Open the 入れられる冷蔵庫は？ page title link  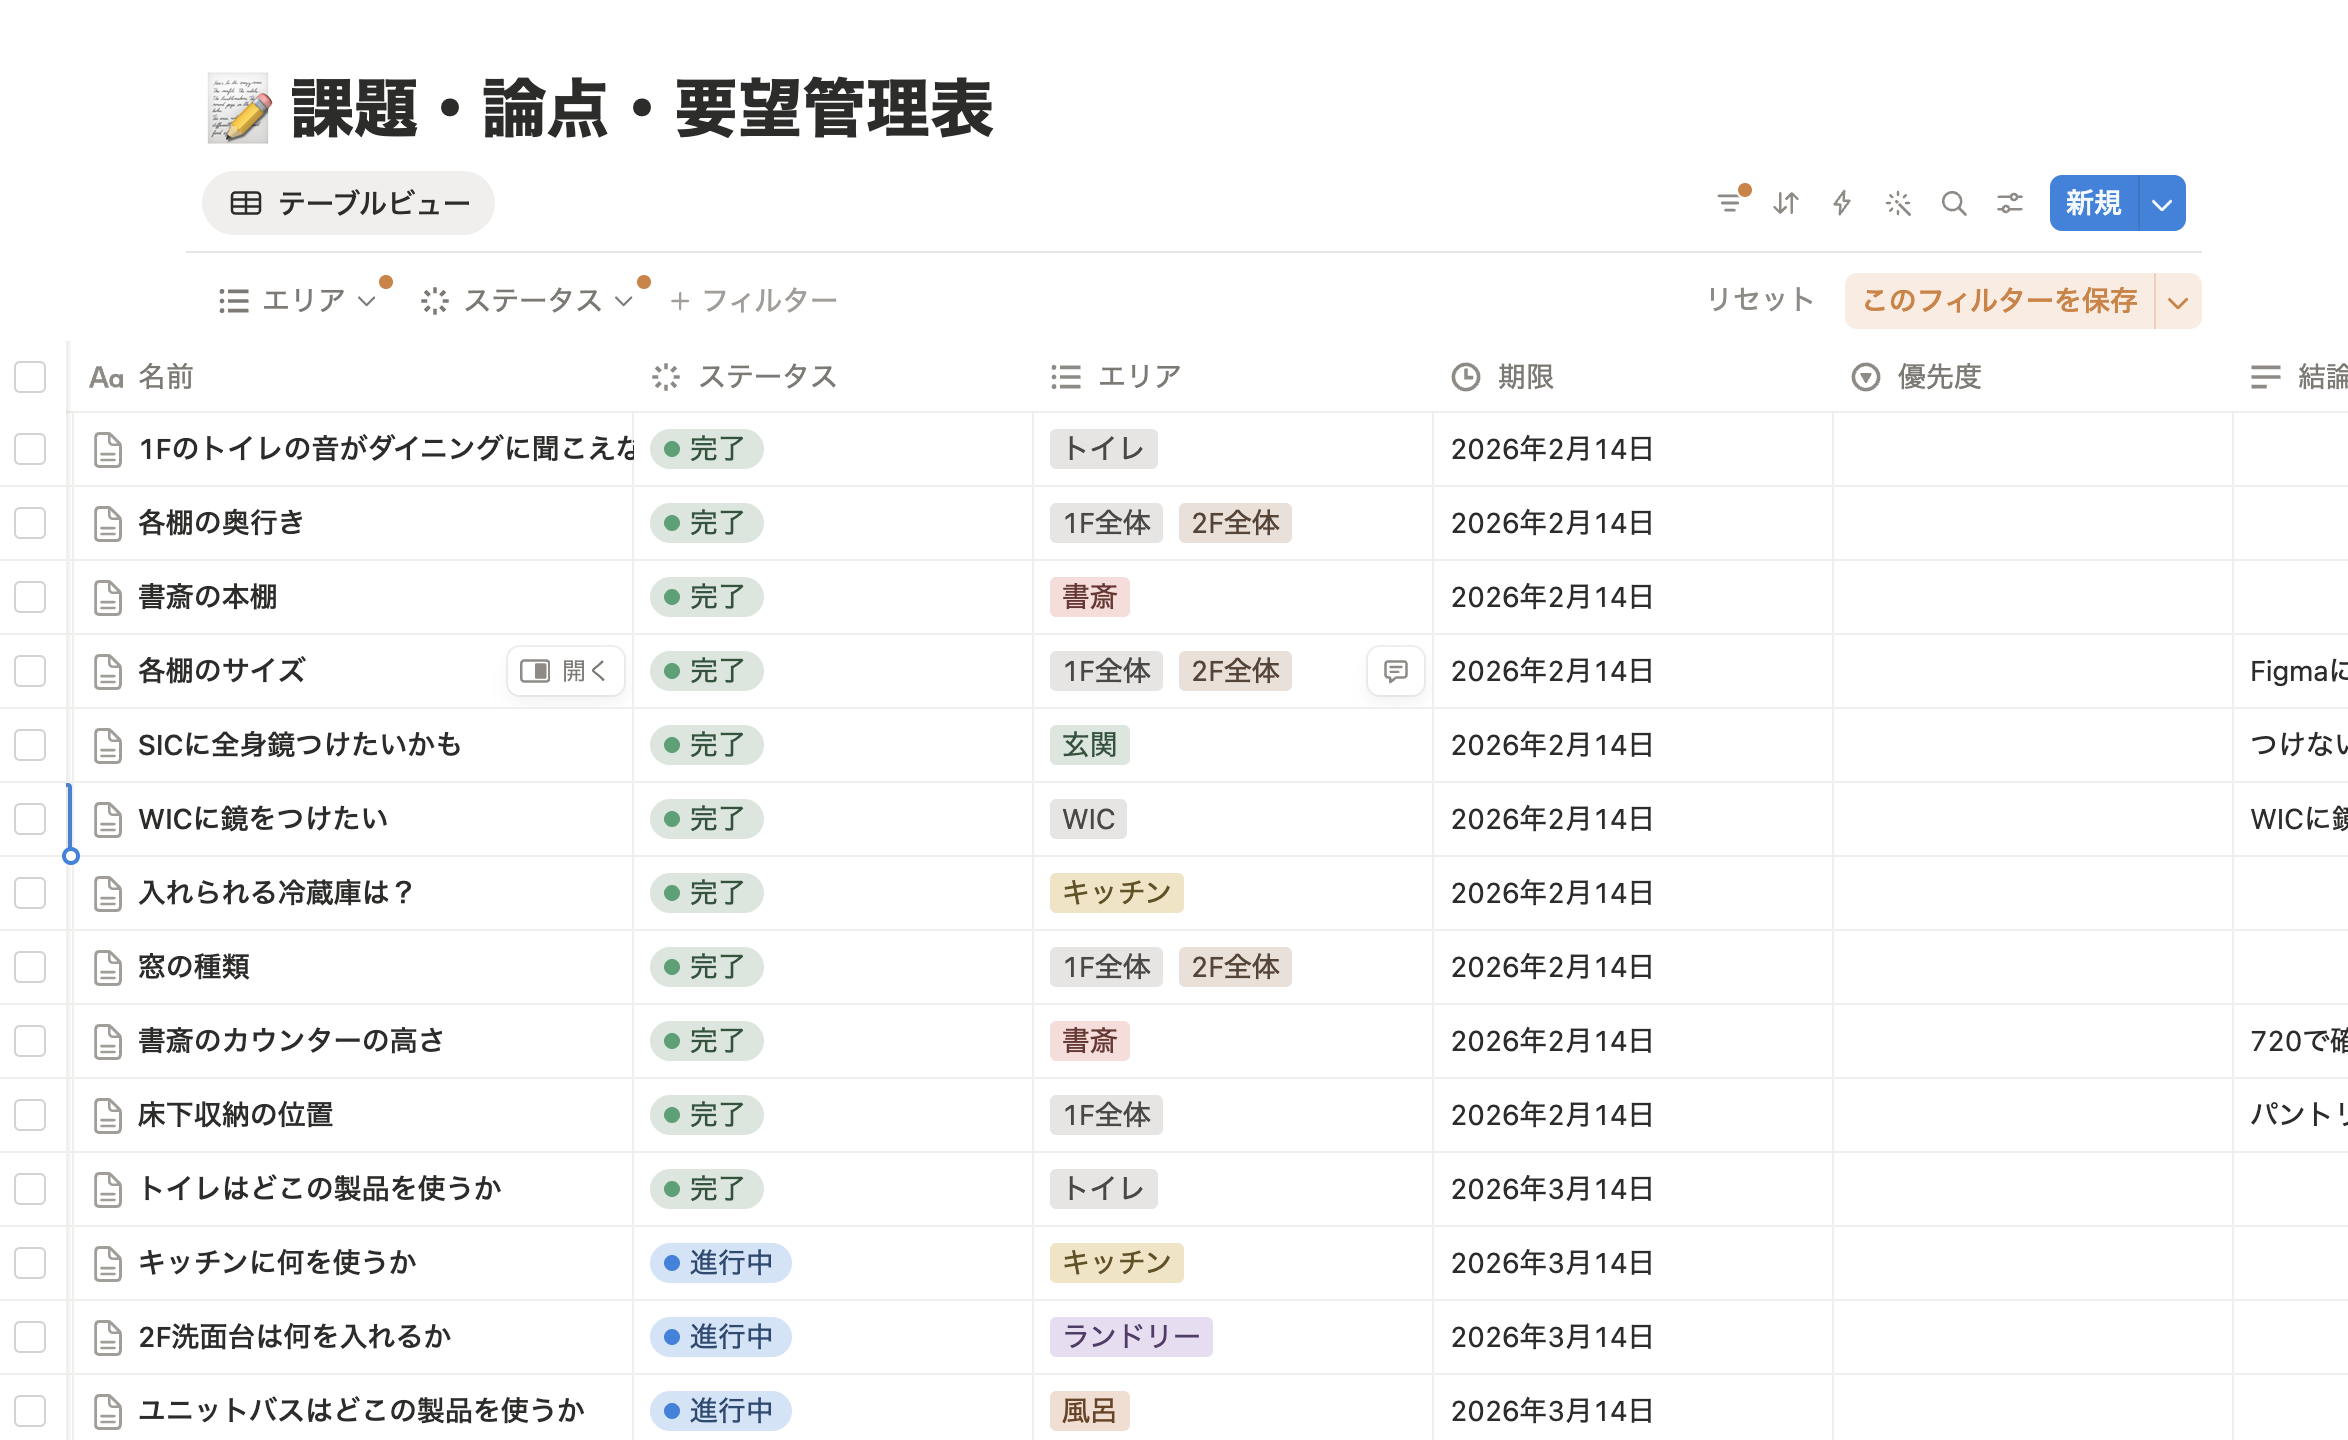coord(276,892)
